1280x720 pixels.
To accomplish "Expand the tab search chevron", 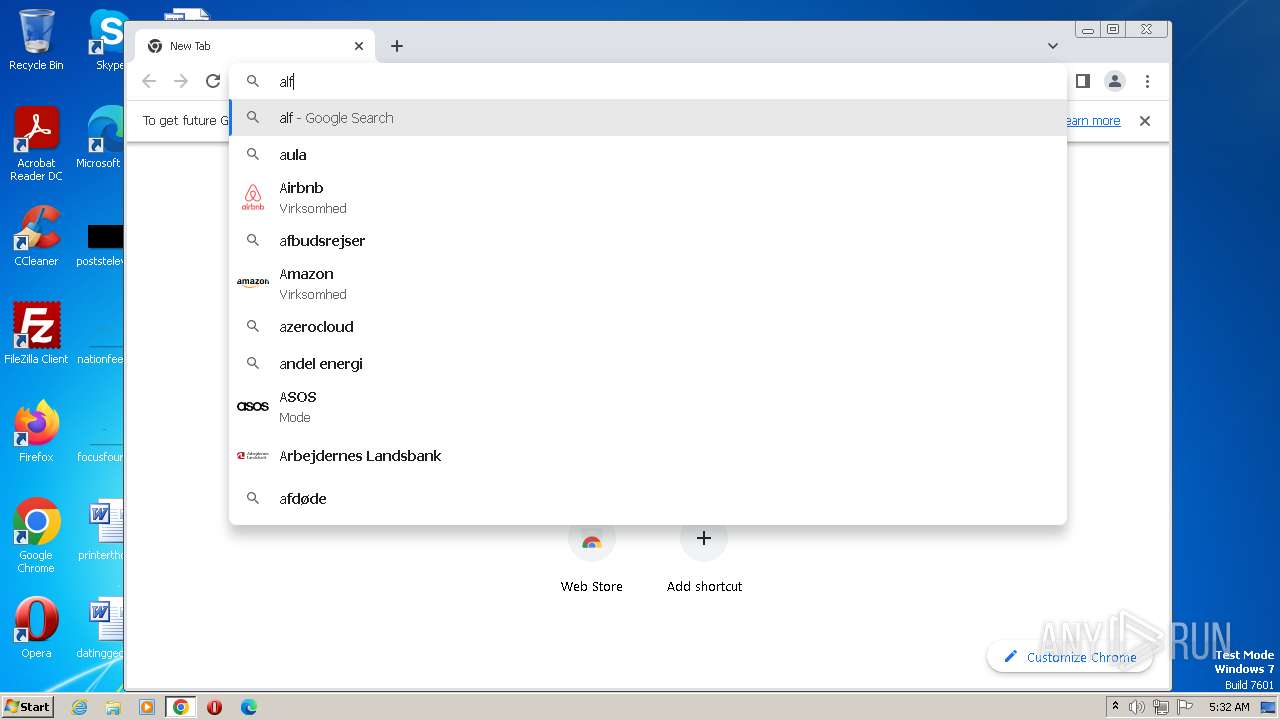I will point(1053,46).
